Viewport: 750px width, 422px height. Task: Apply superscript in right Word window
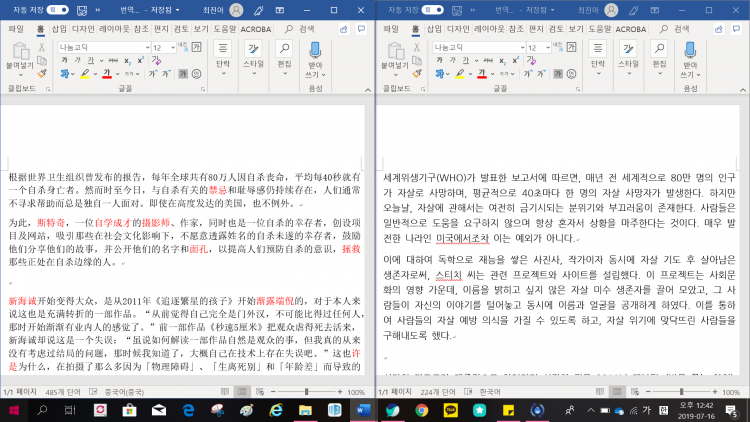pyautogui.click(x=516, y=60)
